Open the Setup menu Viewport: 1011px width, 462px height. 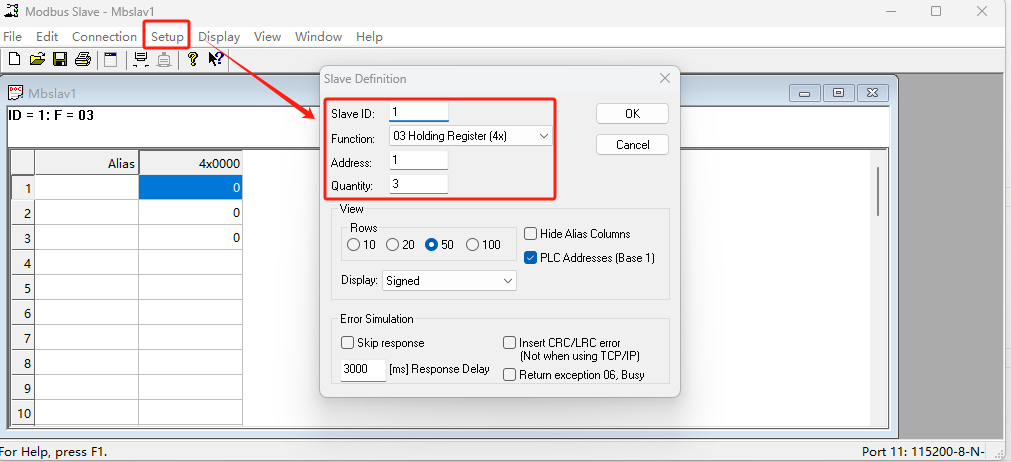pos(167,37)
